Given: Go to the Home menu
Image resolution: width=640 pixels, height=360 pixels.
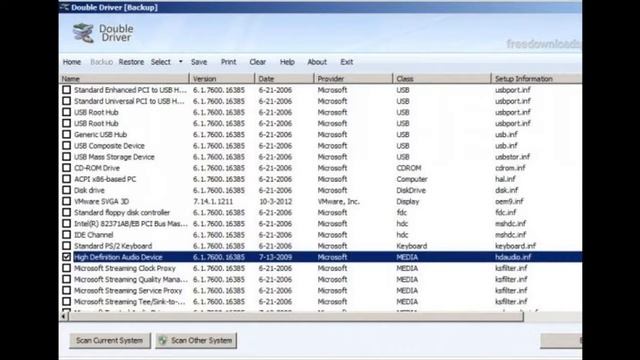Looking at the screenshot, I should pos(72,62).
